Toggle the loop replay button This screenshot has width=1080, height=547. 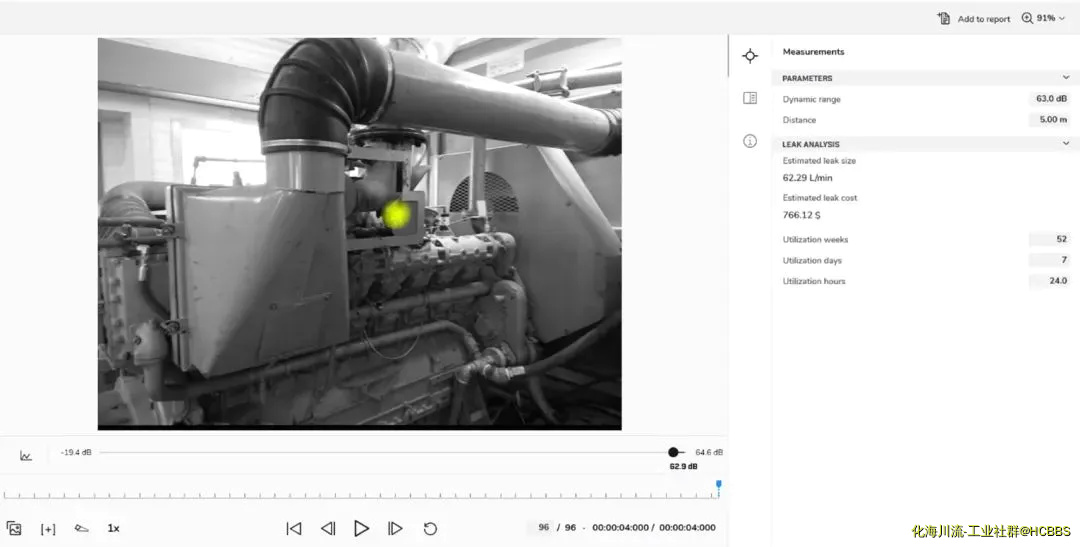click(430, 528)
